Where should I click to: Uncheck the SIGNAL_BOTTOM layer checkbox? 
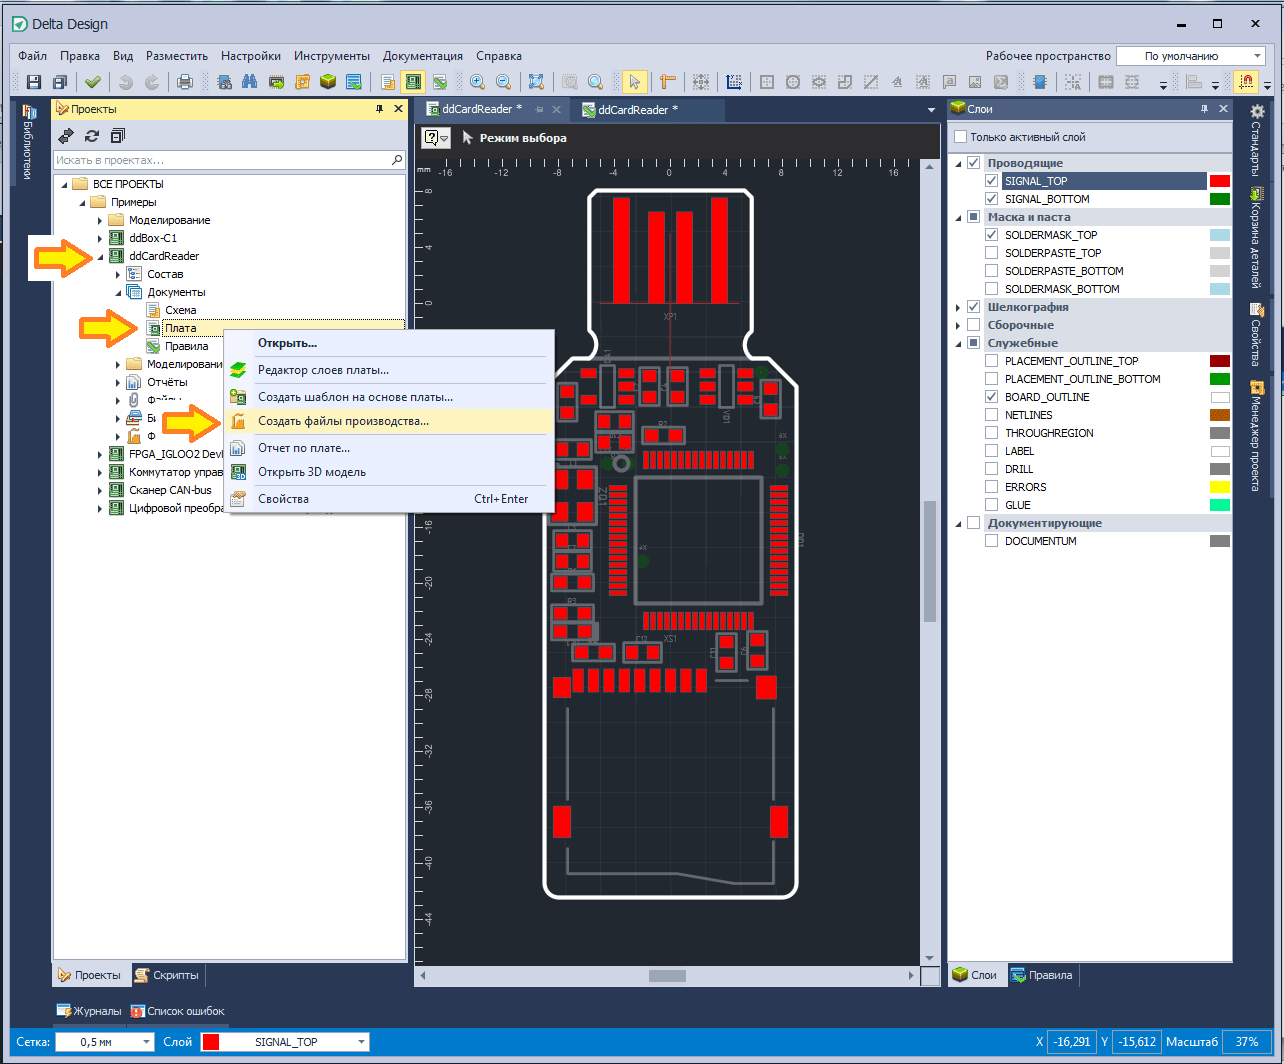[992, 199]
